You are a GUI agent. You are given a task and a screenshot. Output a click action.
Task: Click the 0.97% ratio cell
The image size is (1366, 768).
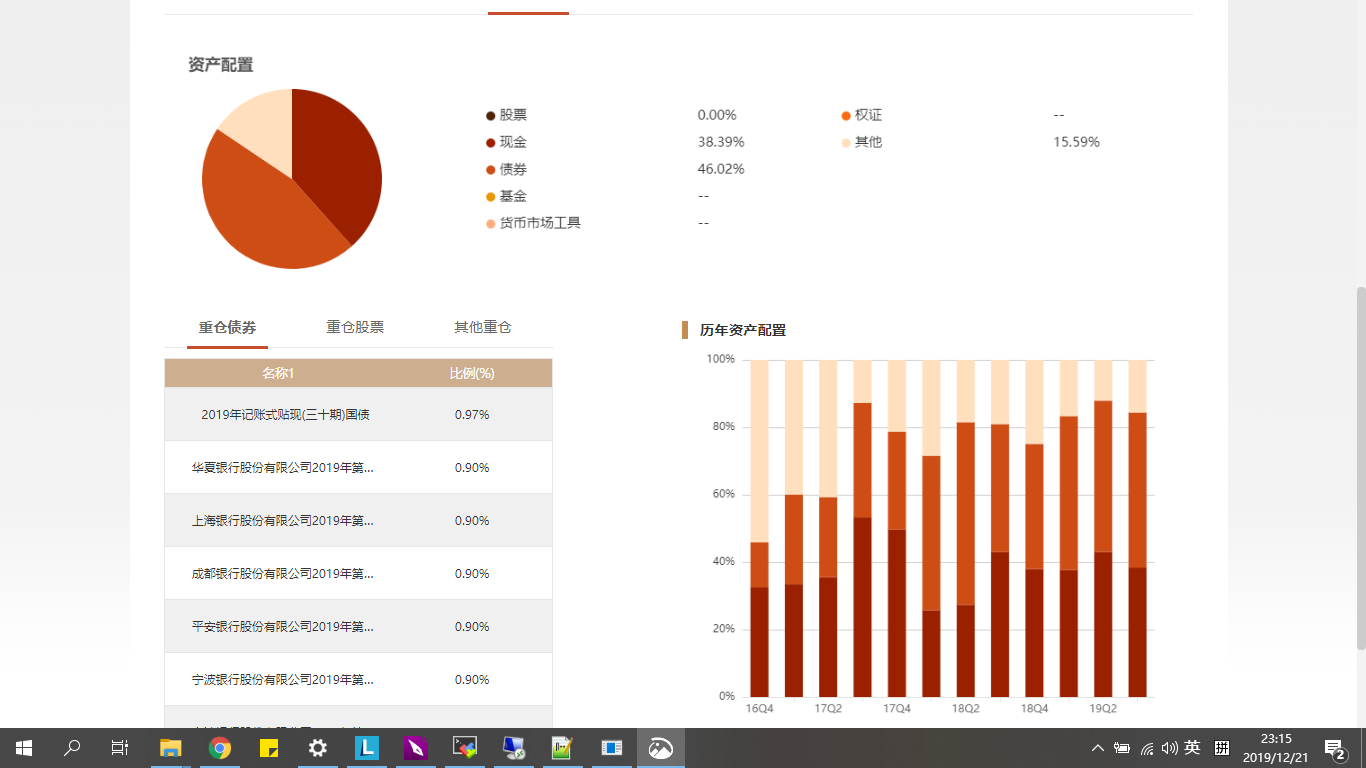pos(472,414)
